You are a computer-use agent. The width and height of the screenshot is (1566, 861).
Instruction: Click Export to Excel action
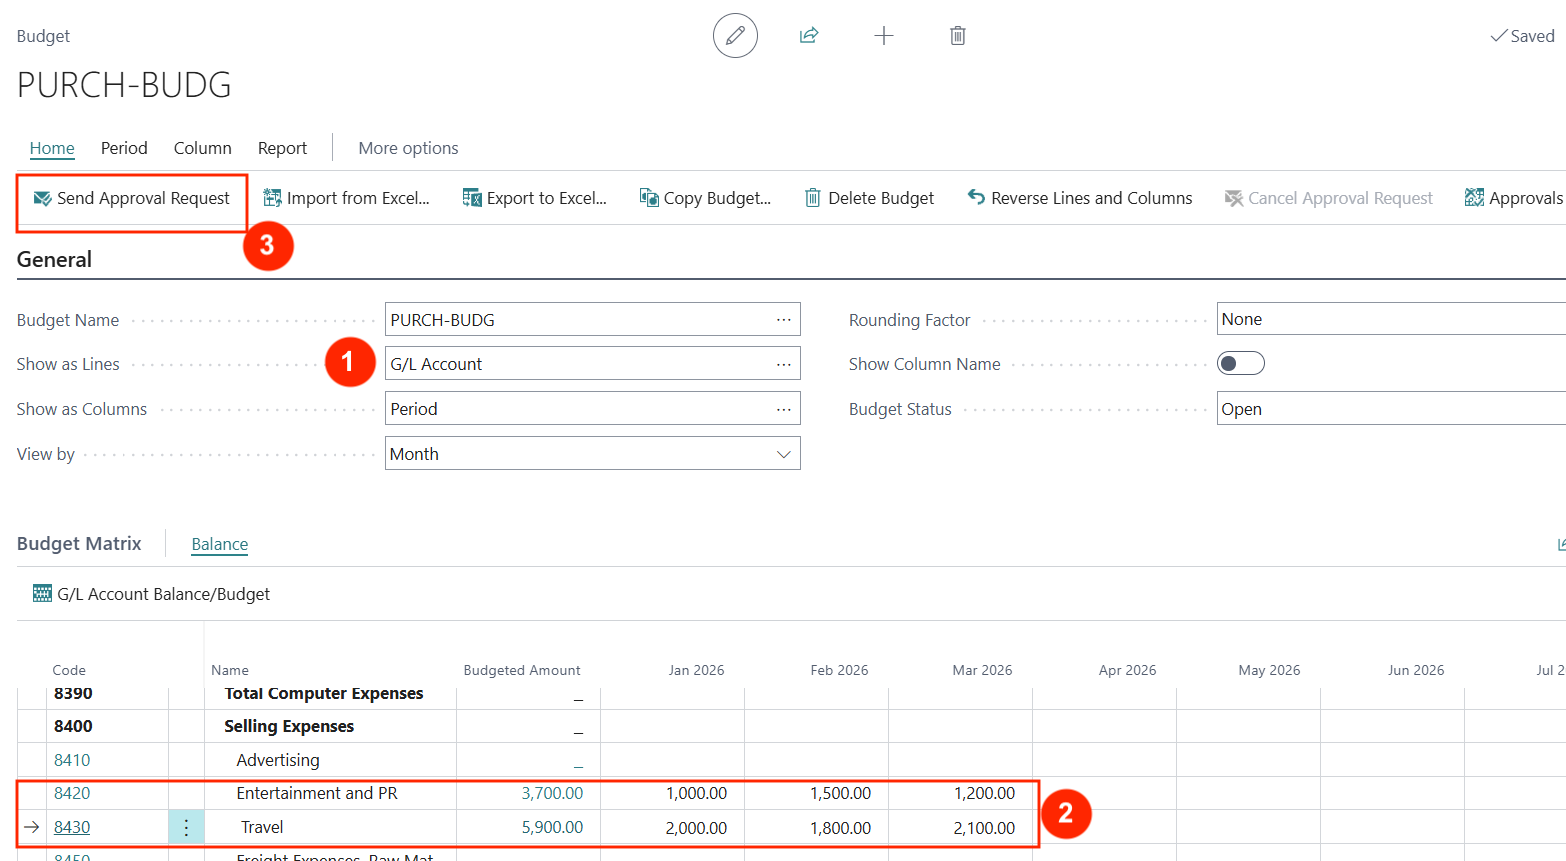(x=535, y=198)
